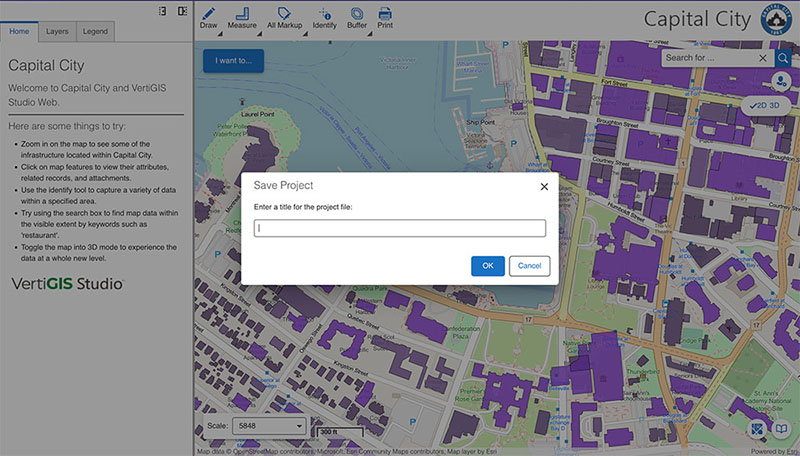This screenshot has width=800, height=456.
Task: Click the 'Save Project' dialog title
Action: point(284,186)
